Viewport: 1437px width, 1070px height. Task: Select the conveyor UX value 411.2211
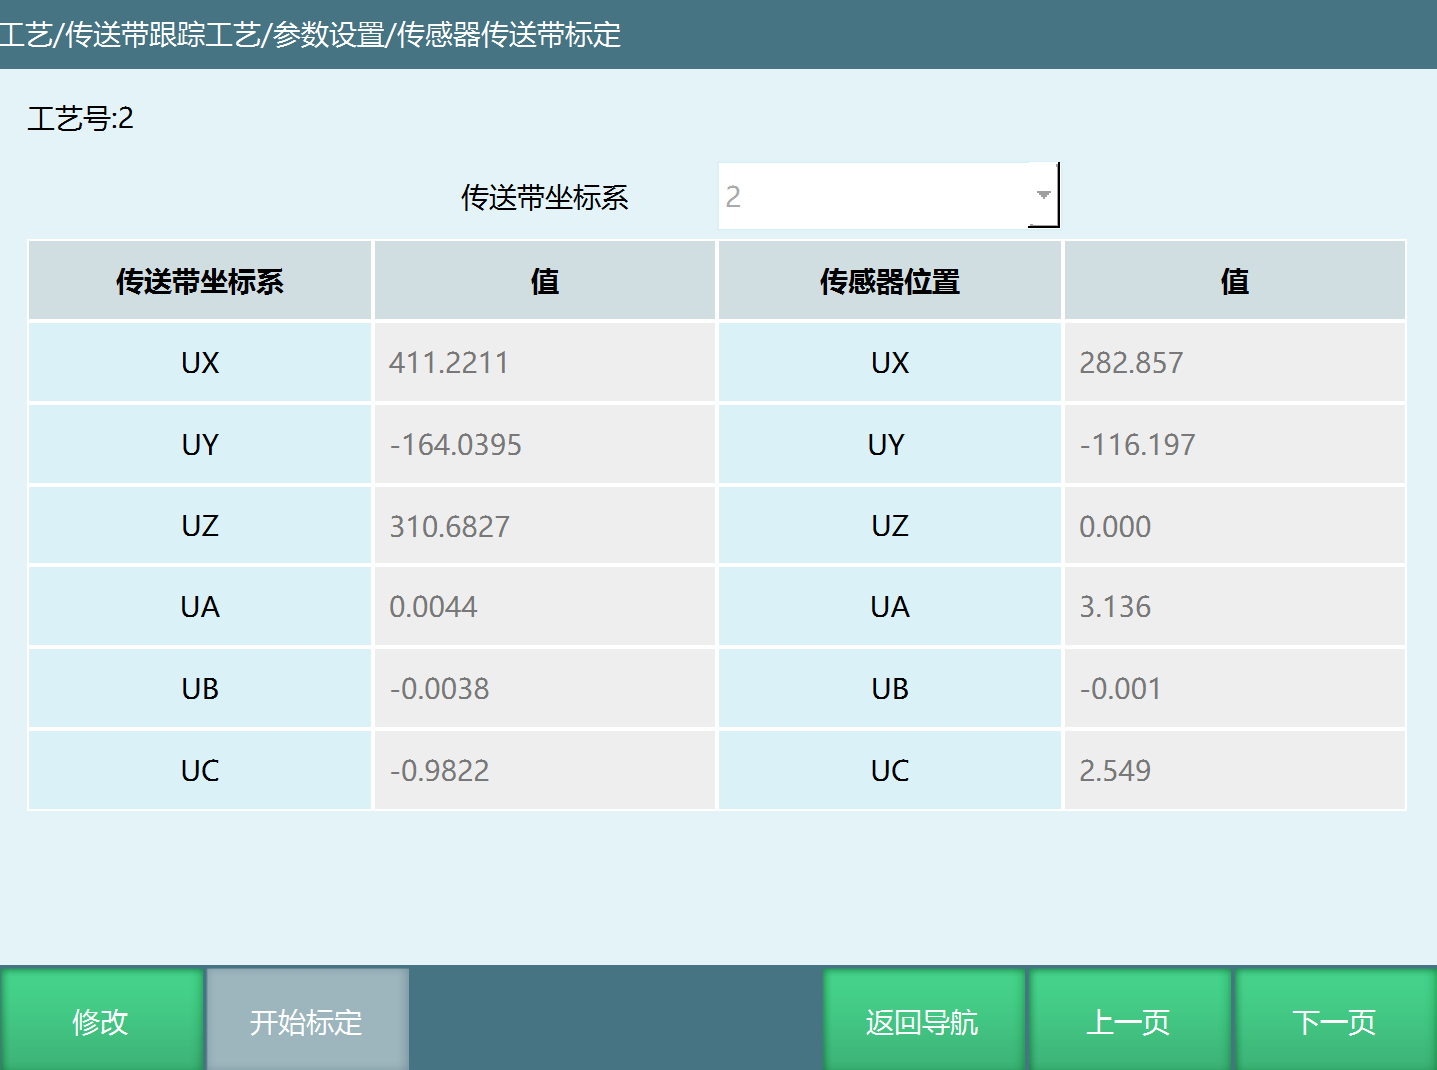pyautogui.click(x=544, y=362)
